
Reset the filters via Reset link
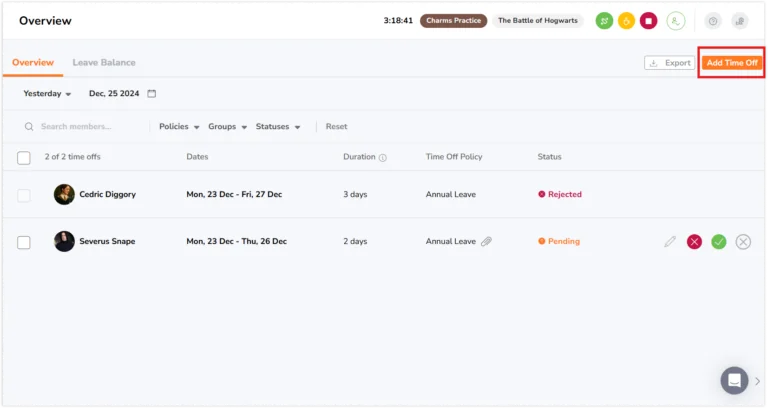tap(336, 126)
